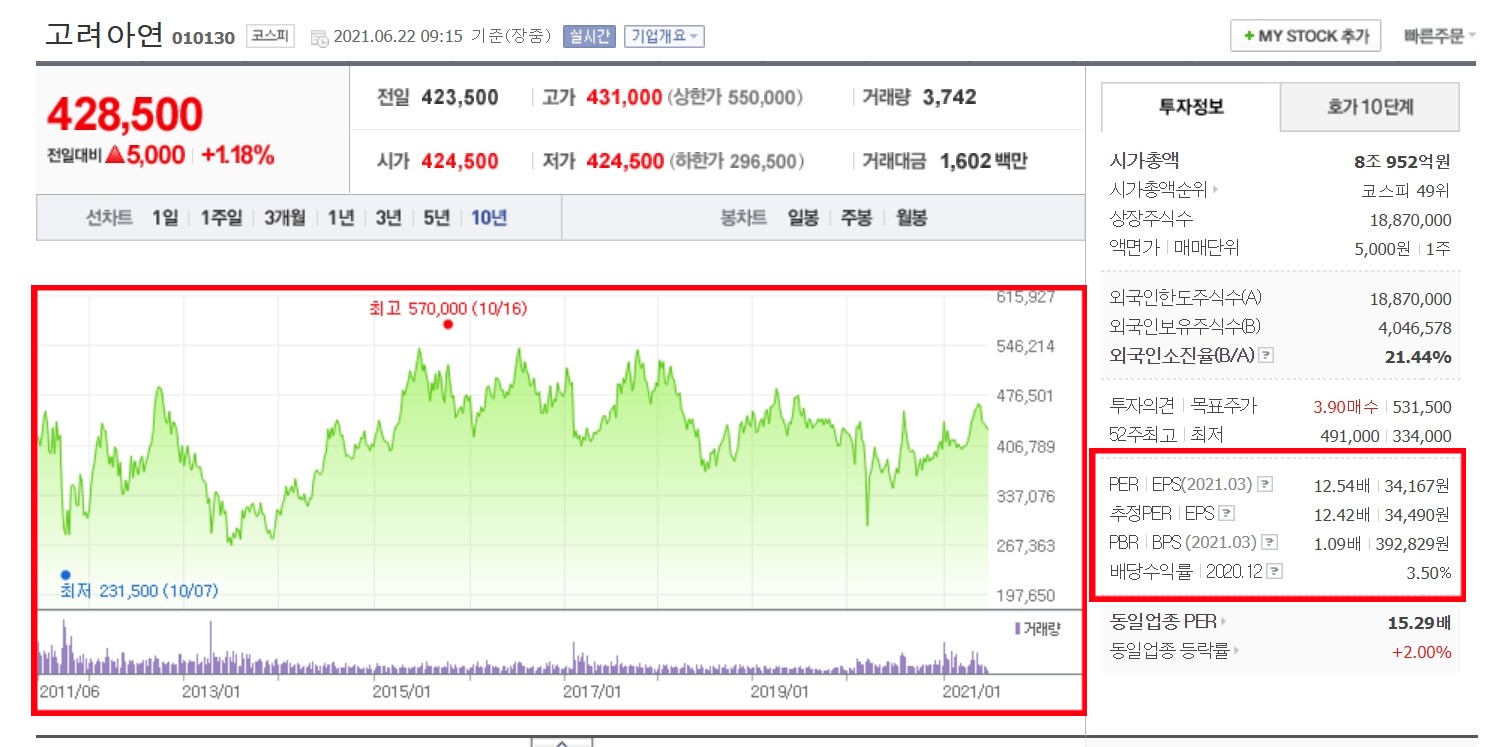Click the 최고 570,000 red marker dot
1488x747 pixels.
[447, 324]
